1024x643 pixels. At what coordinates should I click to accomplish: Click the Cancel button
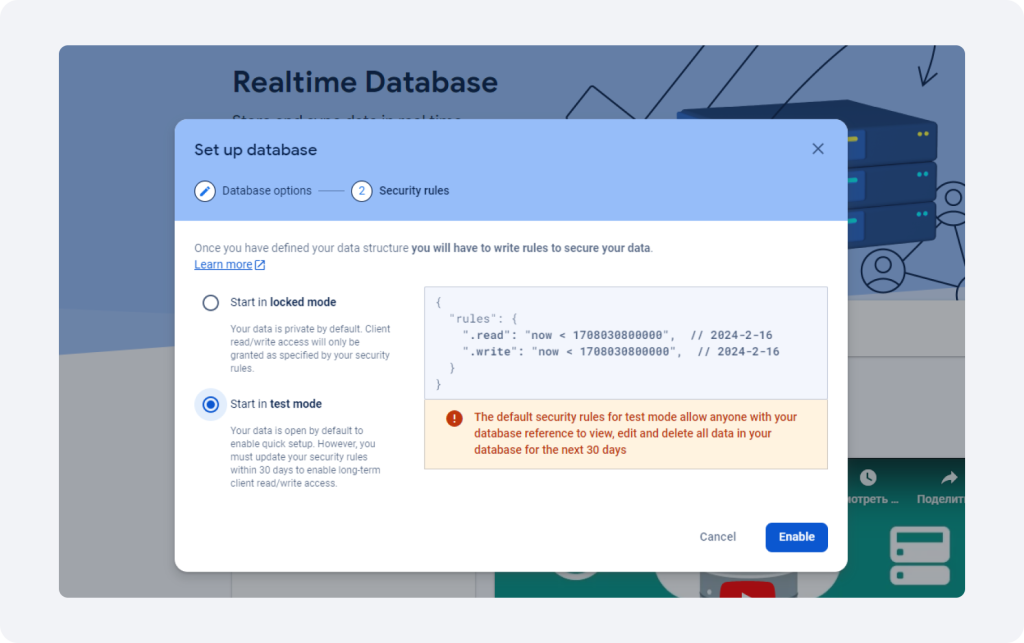point(718,537)
